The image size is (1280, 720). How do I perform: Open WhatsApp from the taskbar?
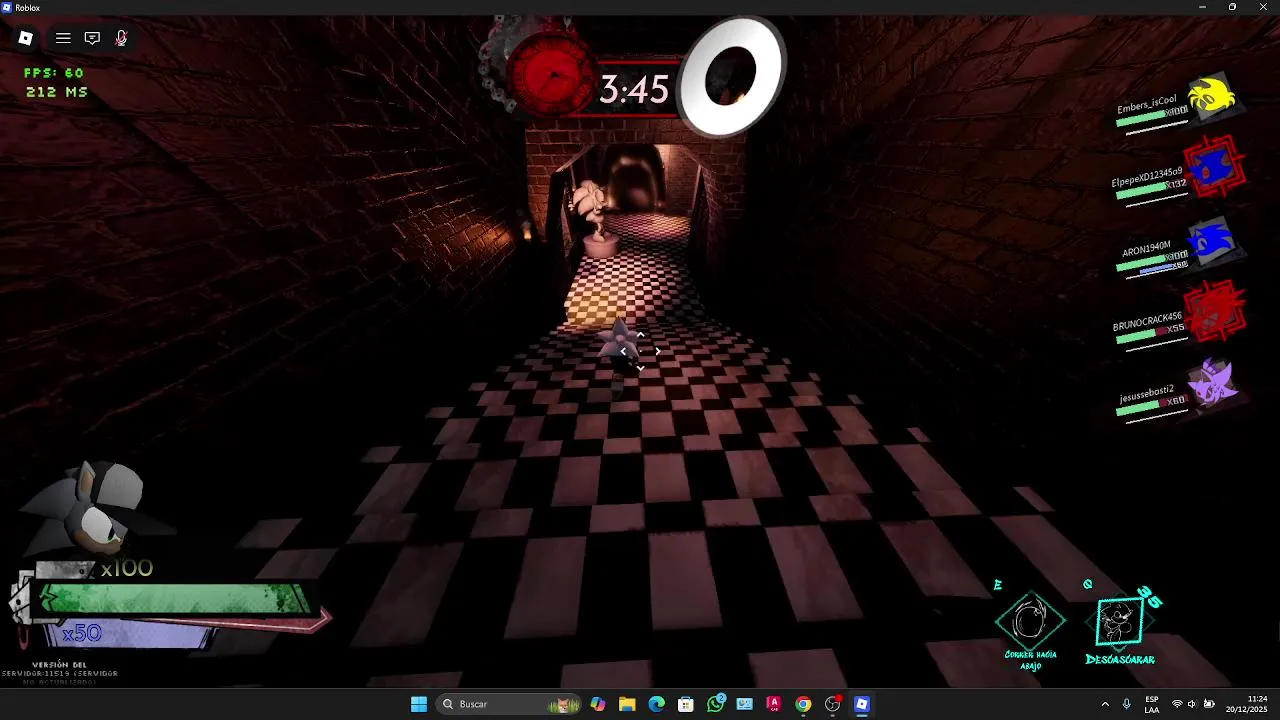pos(715,704)
